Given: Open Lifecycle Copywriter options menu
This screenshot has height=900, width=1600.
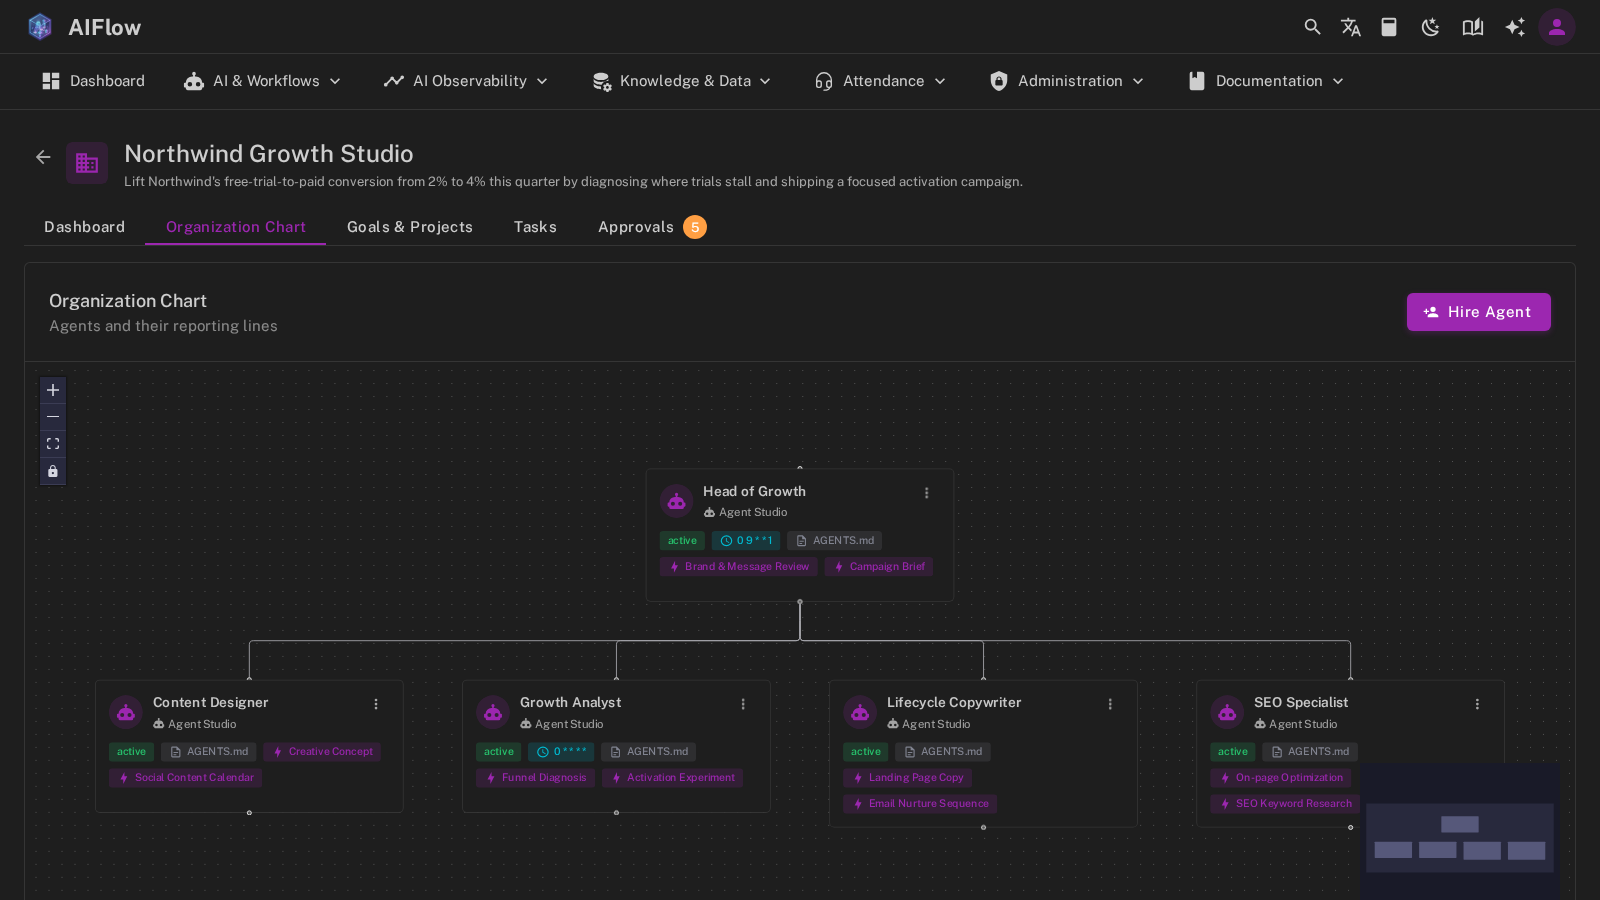Looking at the screenshot, I should click(x=1110, y=704).
